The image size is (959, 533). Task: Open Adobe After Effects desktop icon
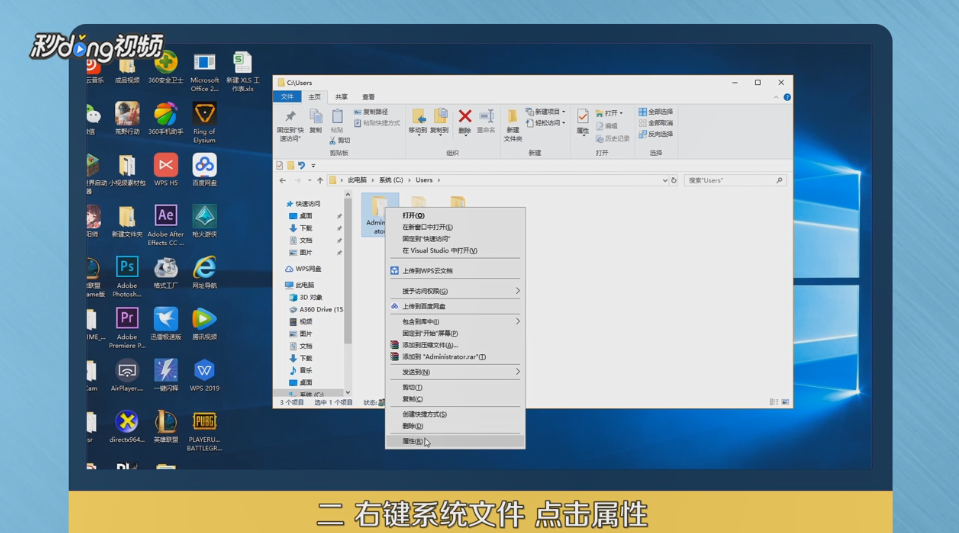[x=165, y=225]
